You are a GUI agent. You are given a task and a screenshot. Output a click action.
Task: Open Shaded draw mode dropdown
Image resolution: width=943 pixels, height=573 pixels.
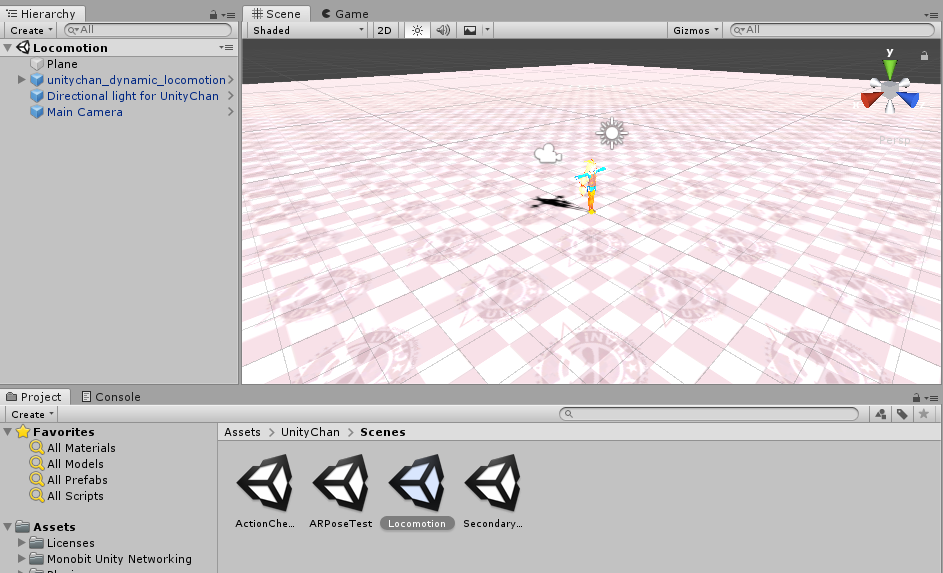[x=307, y=30]
